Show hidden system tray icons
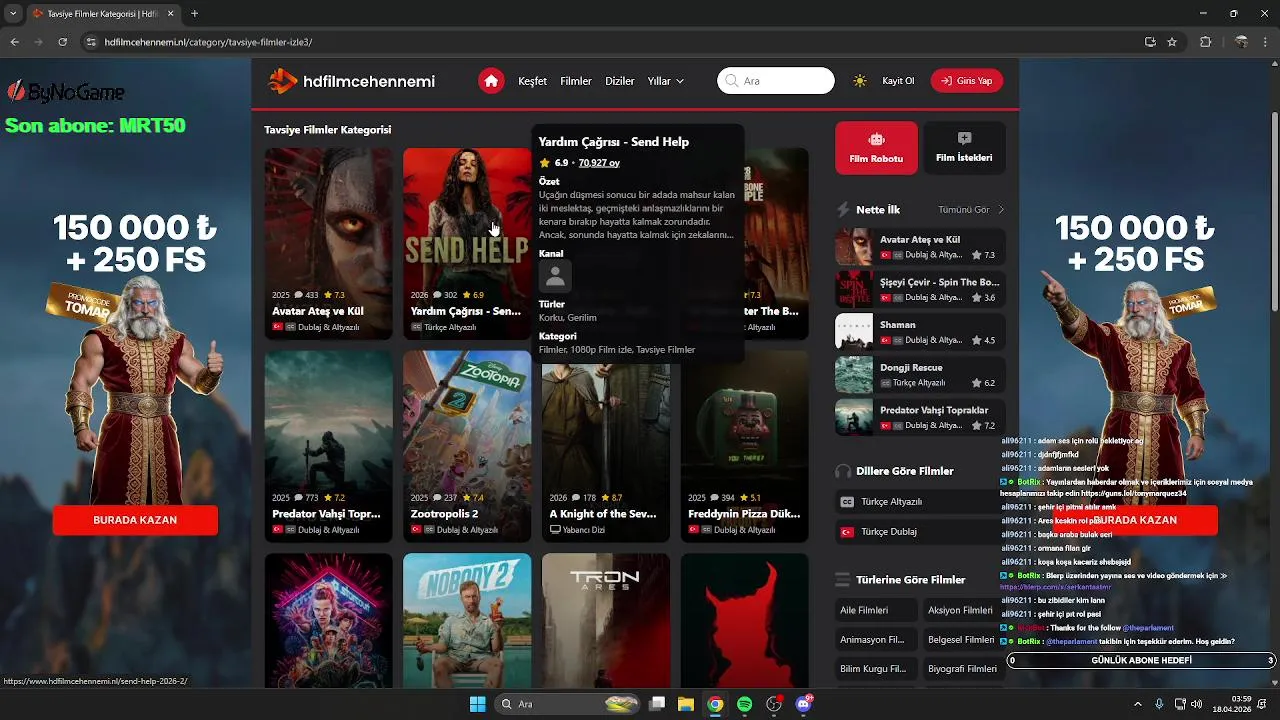The image size is (1280, 720). click(1138, 704)
